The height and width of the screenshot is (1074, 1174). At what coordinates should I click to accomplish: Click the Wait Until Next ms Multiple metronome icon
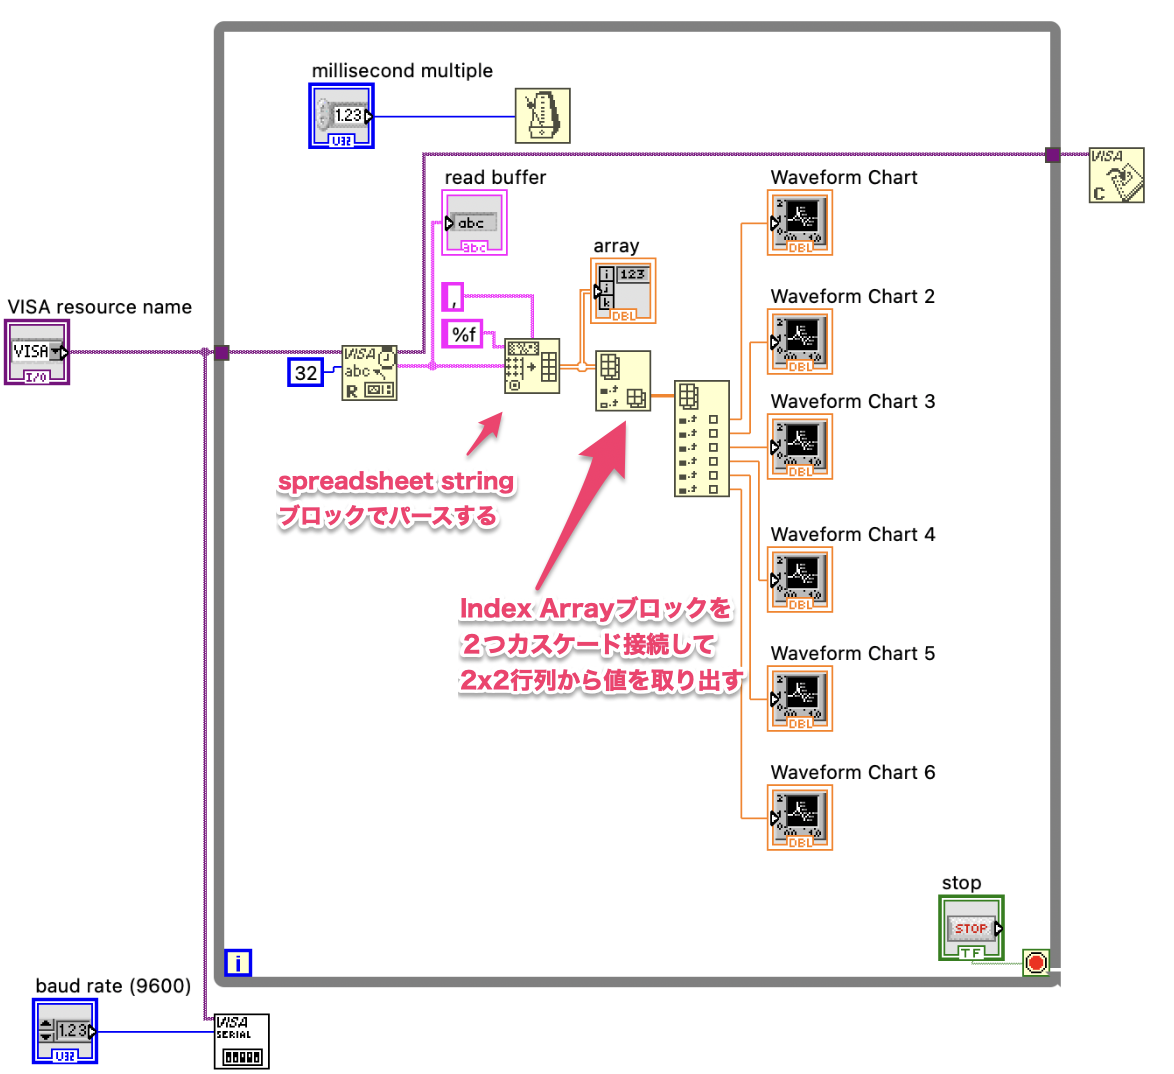click(x=542, y=115)
